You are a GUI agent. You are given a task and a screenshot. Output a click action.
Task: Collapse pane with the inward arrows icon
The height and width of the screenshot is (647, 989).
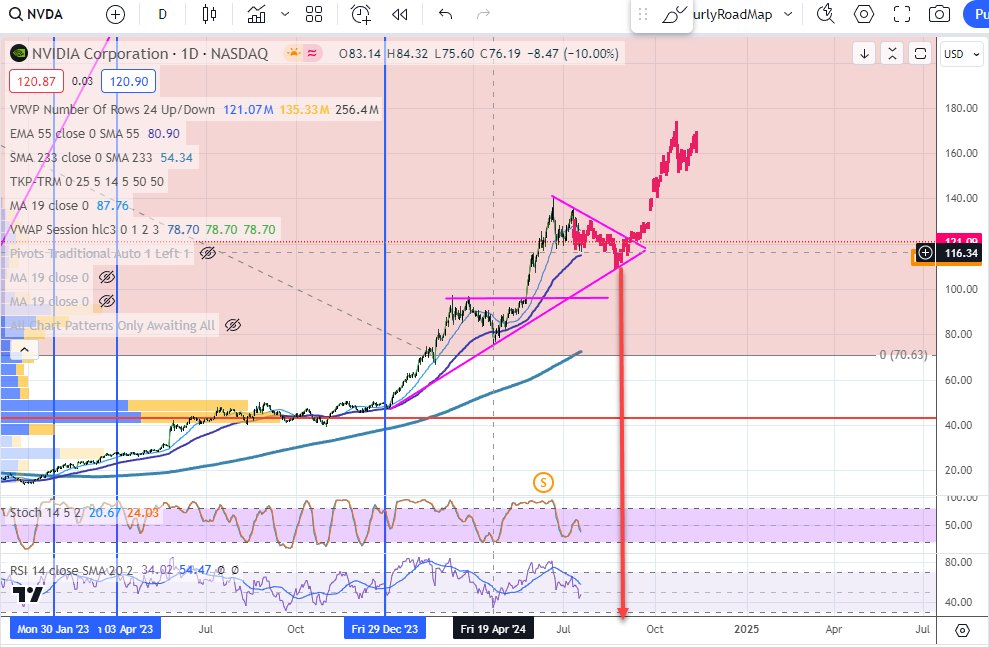(892, 54)
